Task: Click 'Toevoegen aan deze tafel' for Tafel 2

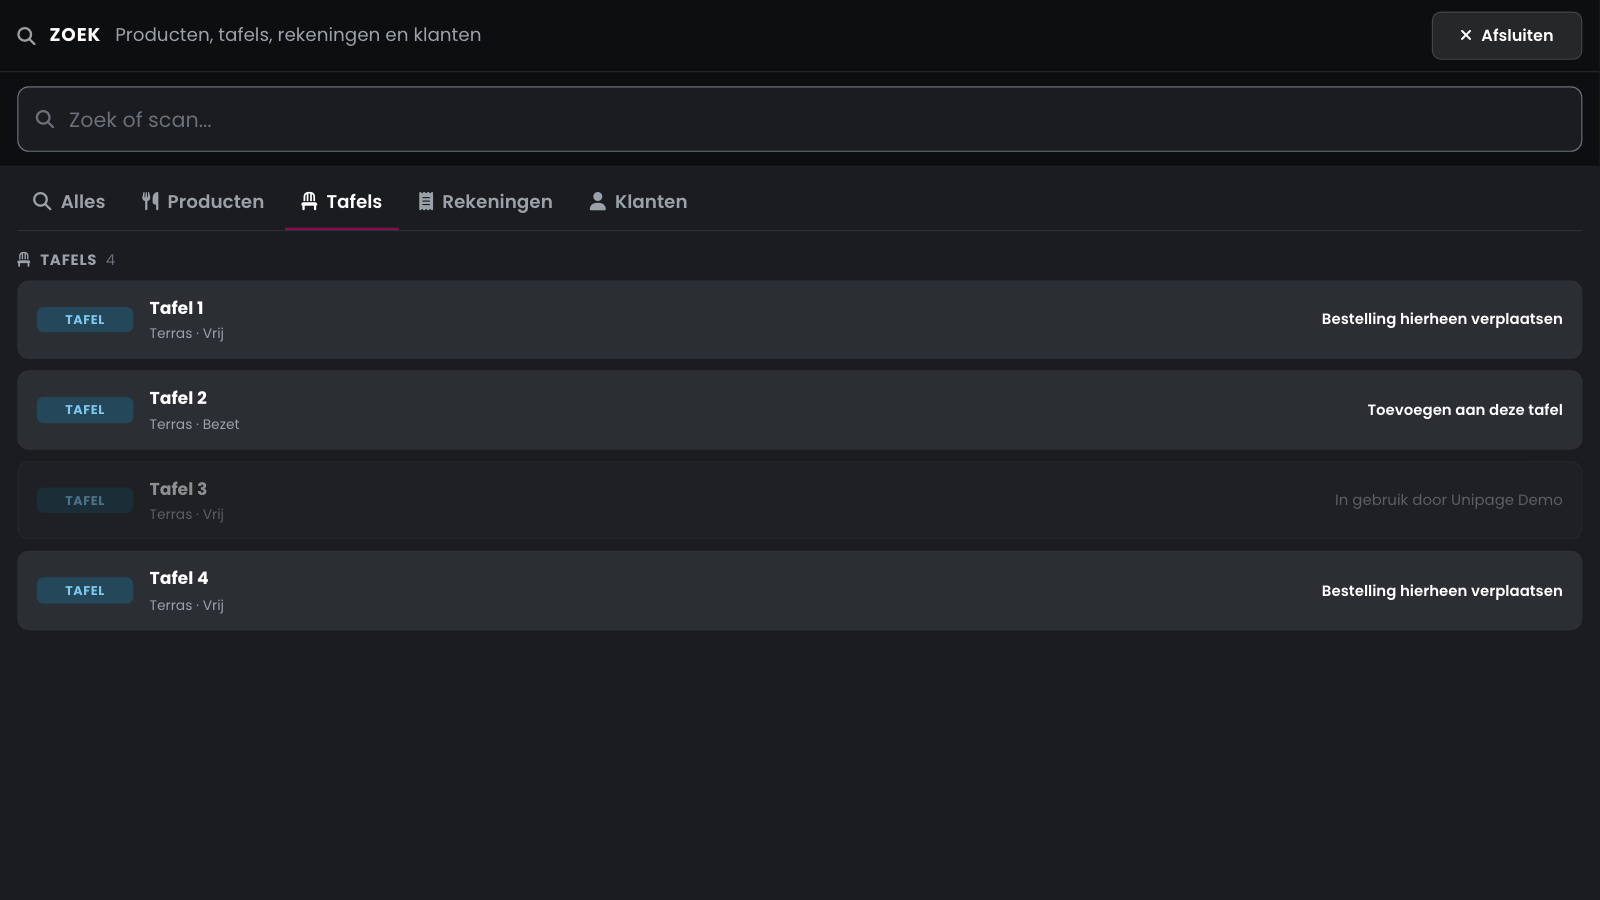Action: point(1465,410)
